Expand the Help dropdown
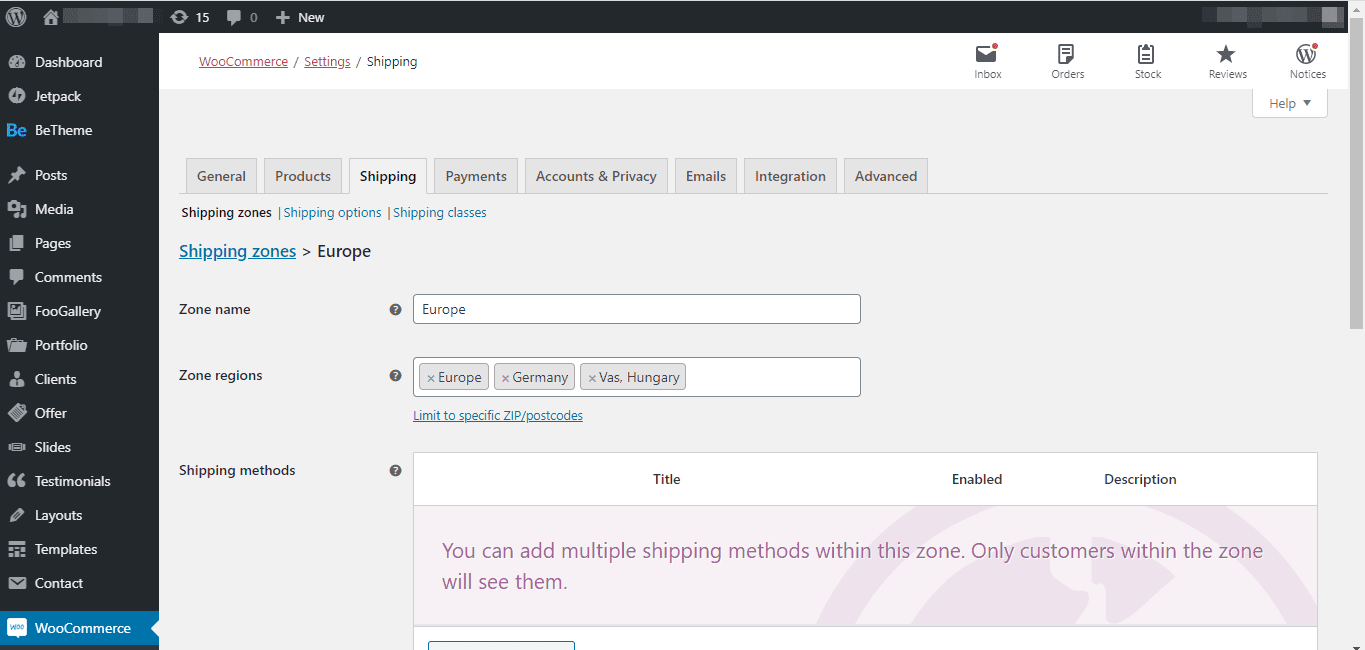 1290,103
